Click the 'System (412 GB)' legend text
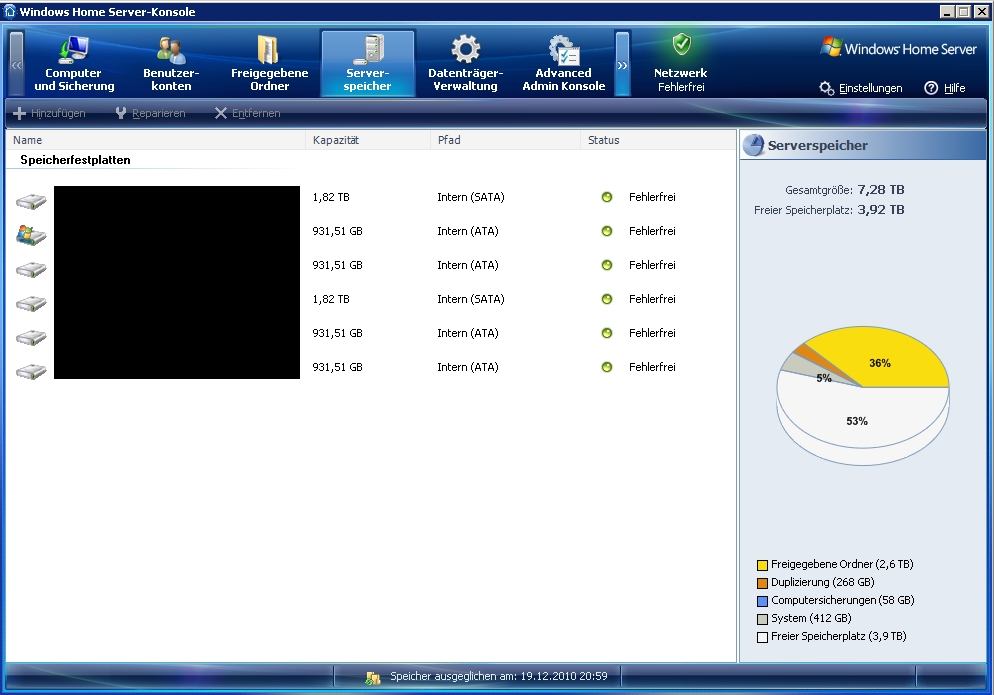 click(811, 618)
